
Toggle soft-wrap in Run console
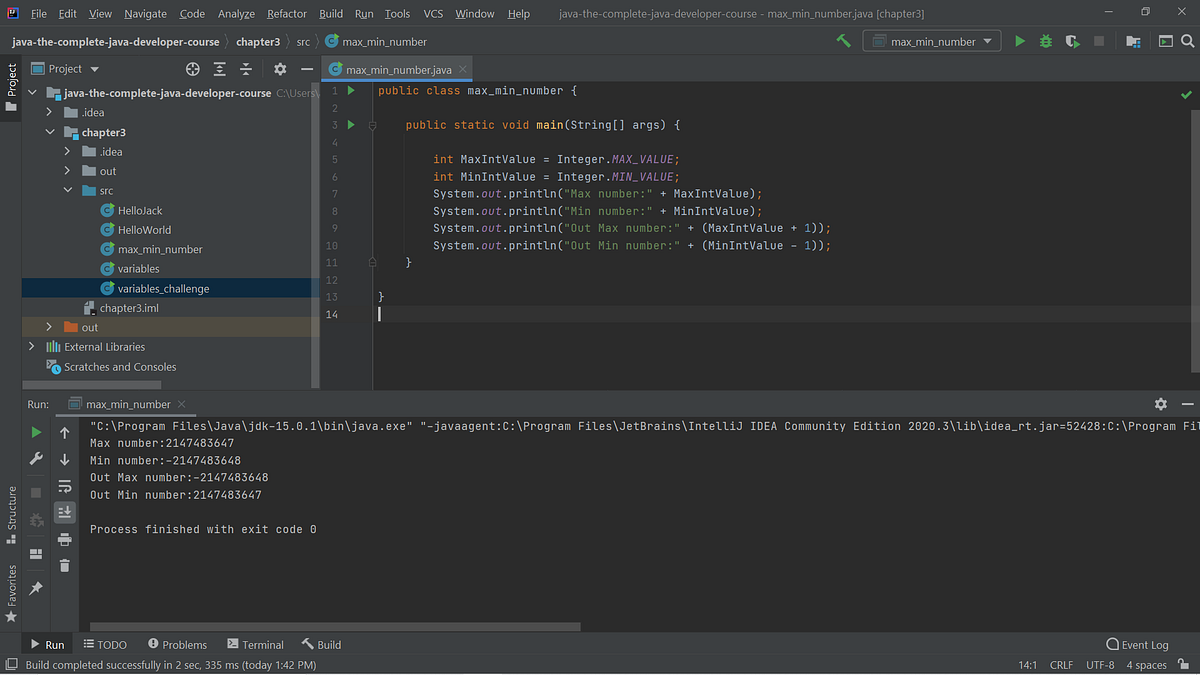[x=65, y=486]
